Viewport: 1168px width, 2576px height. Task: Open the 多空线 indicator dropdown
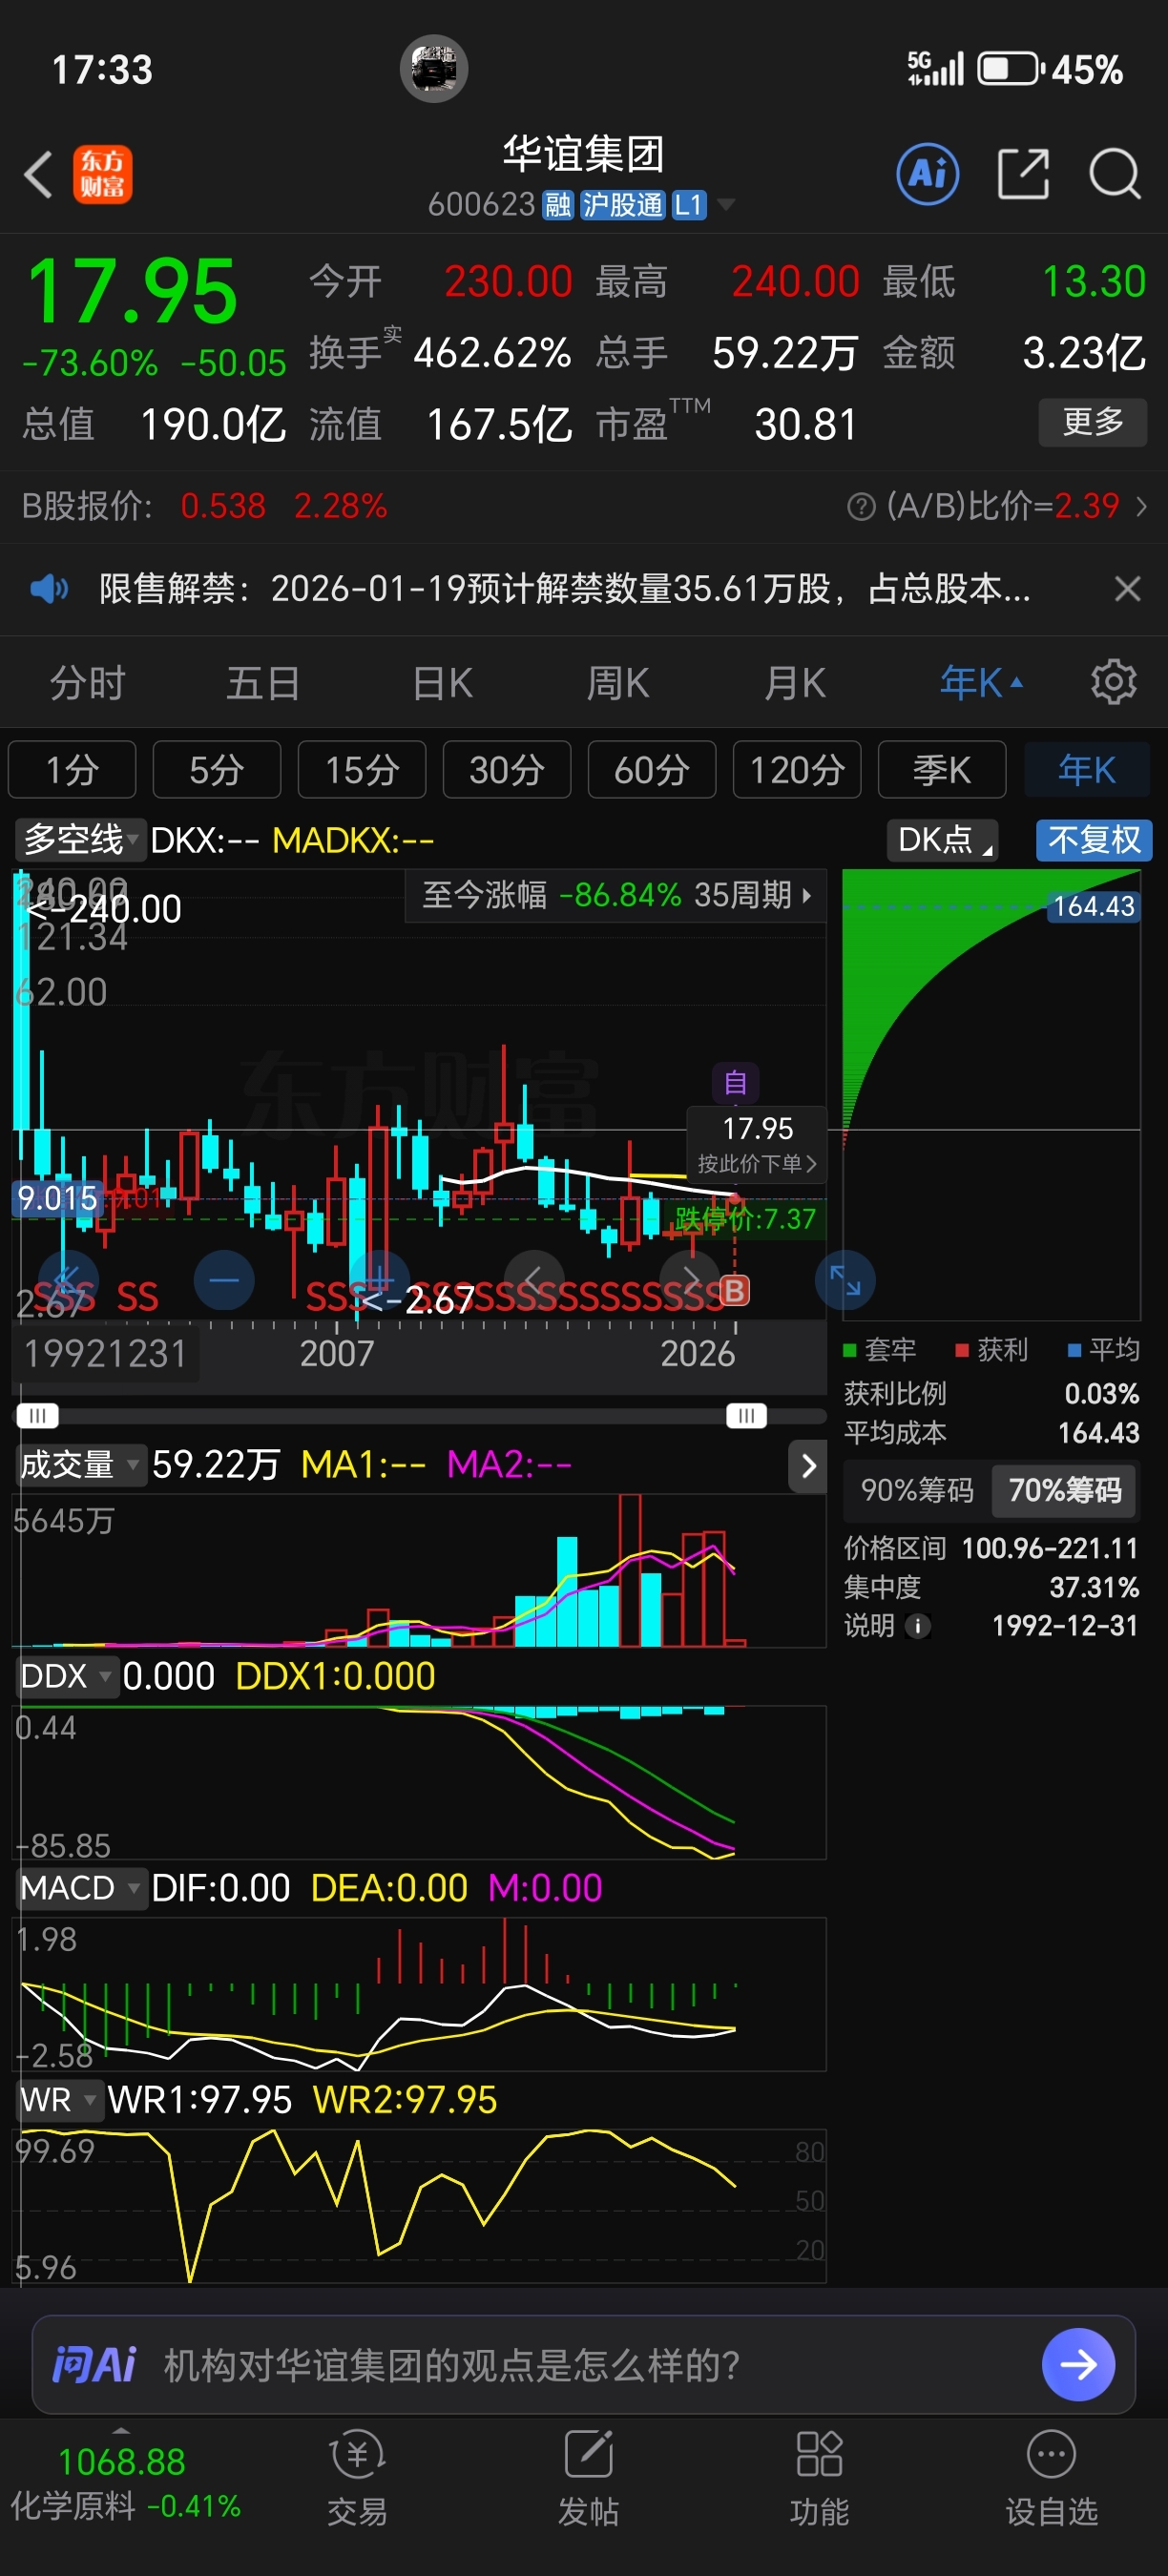point(80,840)
